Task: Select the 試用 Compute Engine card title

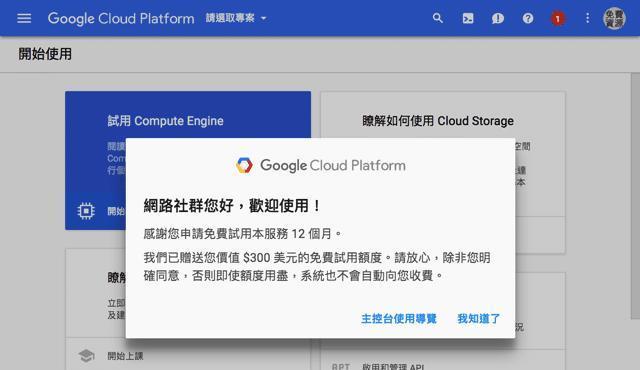Action: tap(165, 121)
